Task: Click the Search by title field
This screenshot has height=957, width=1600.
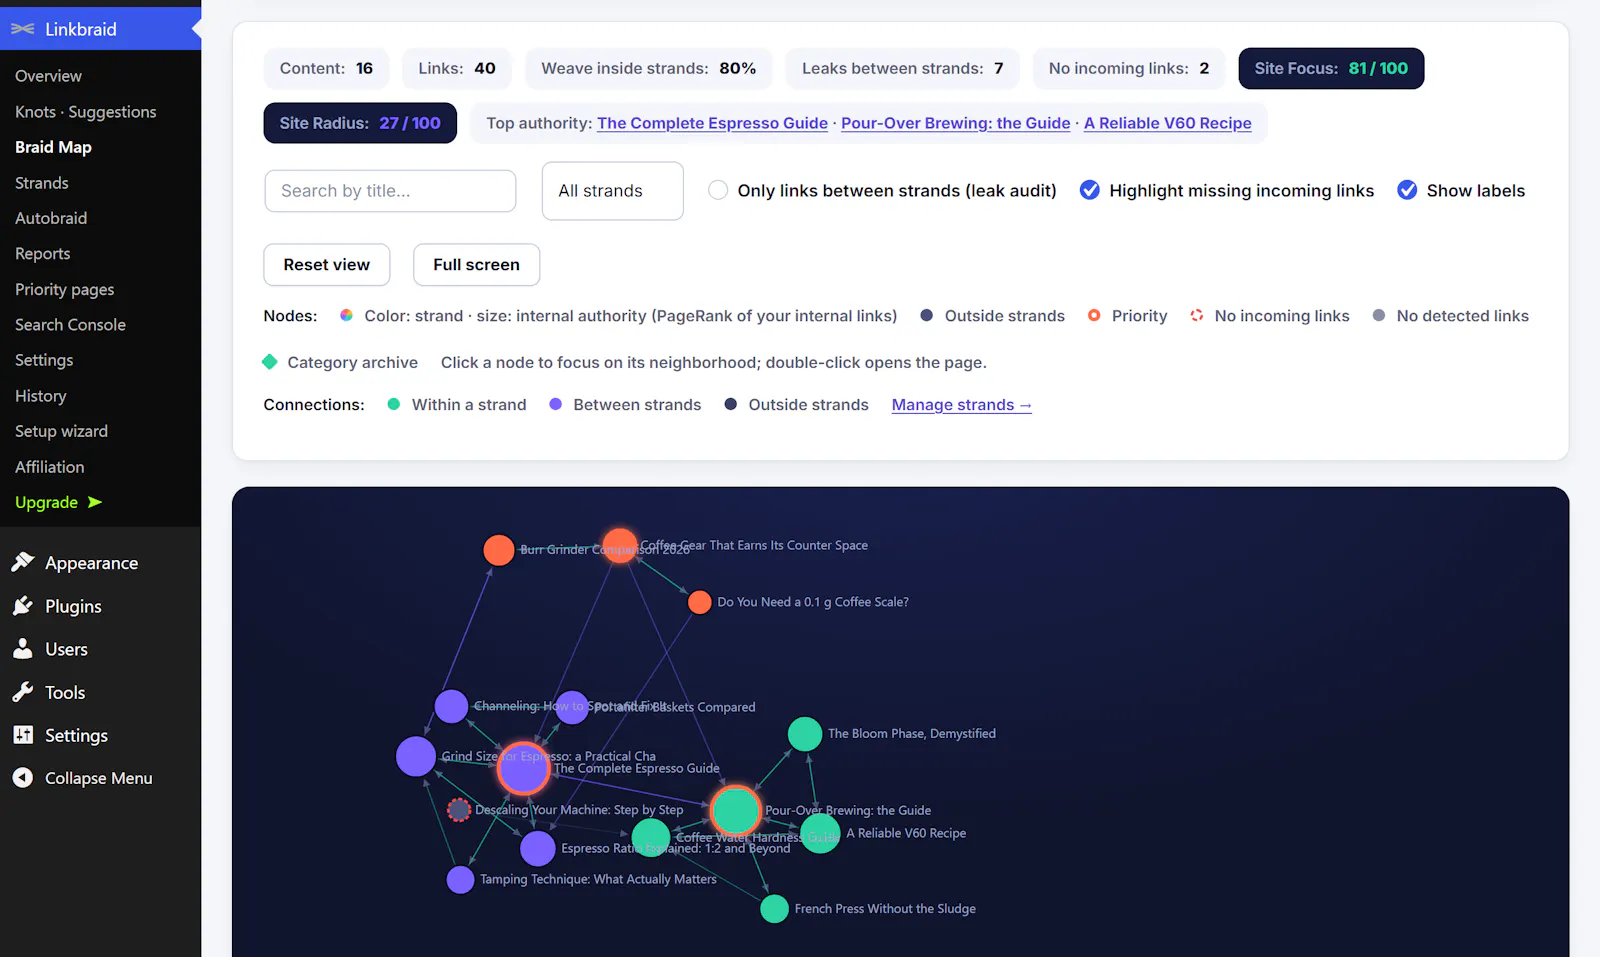Action: click(x=390, y=191)
